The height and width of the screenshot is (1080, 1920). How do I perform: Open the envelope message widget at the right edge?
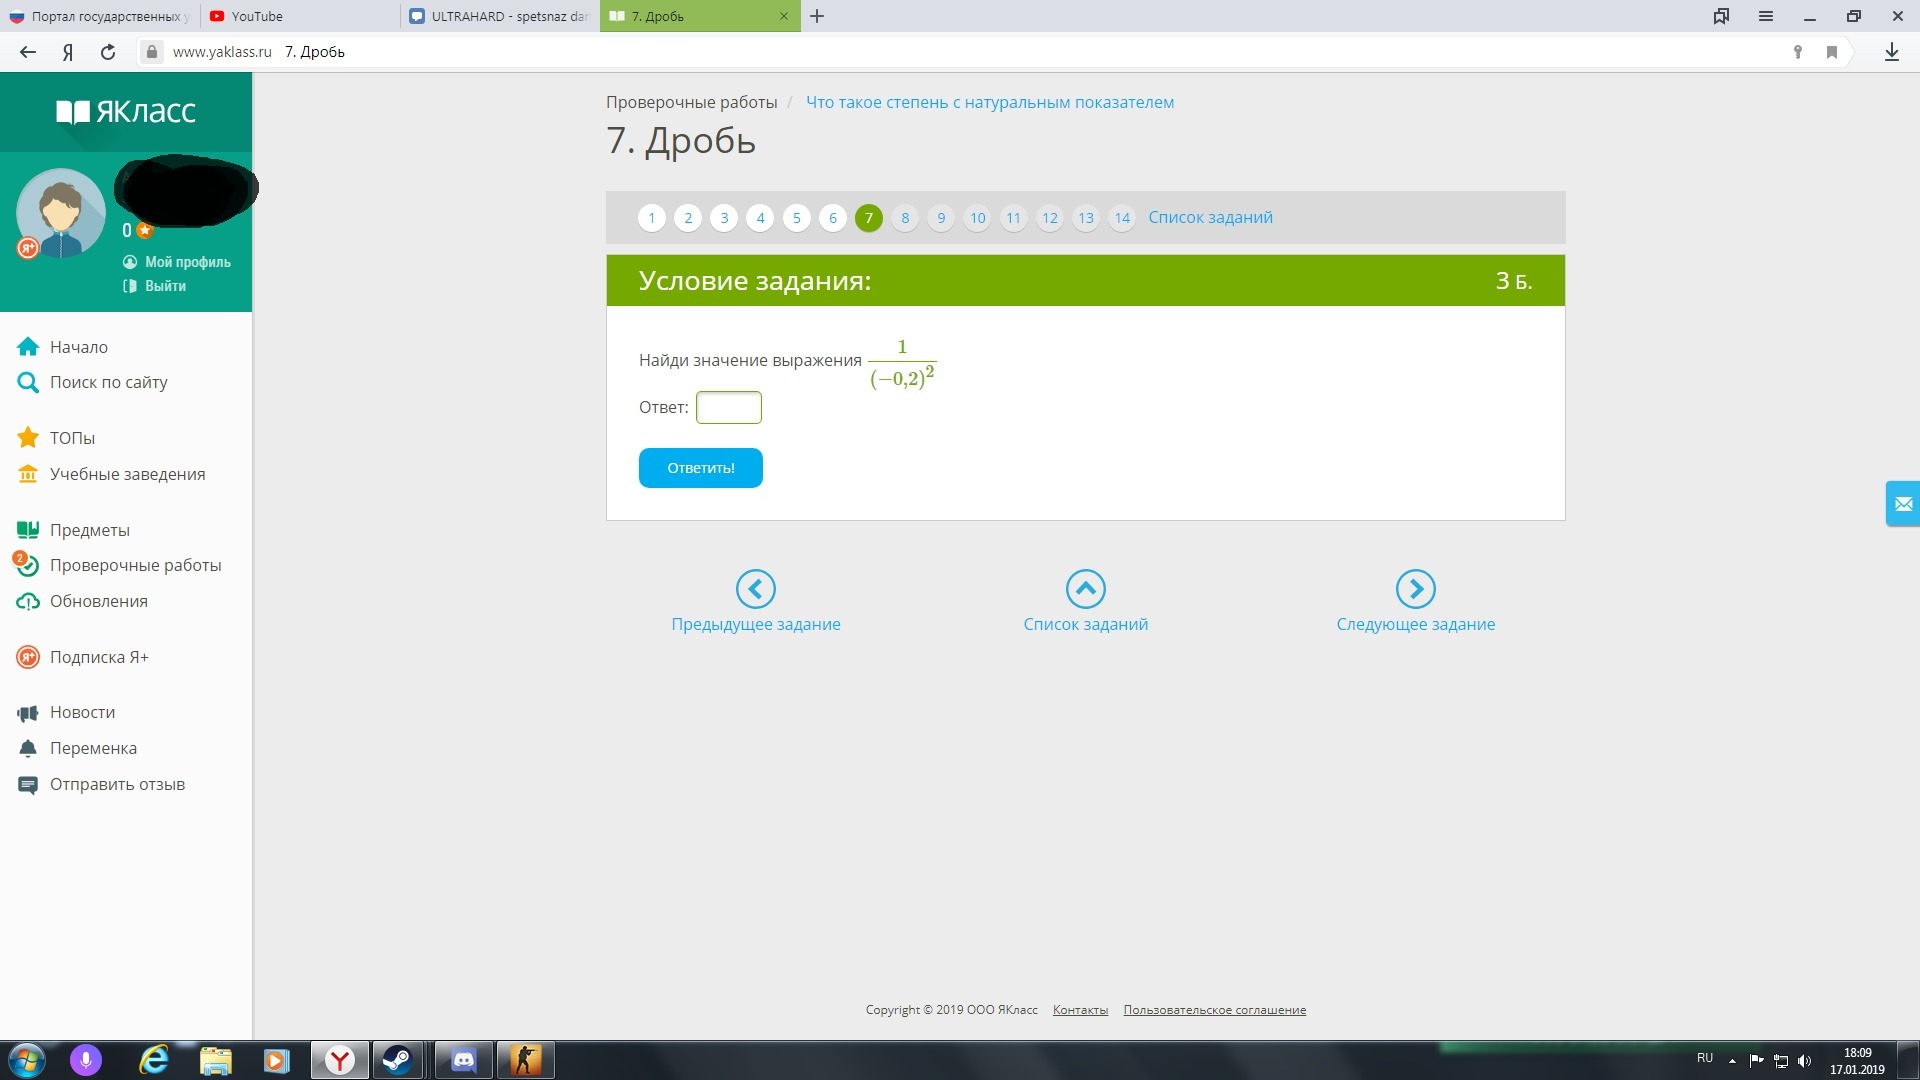click(x=1902, y=504)
